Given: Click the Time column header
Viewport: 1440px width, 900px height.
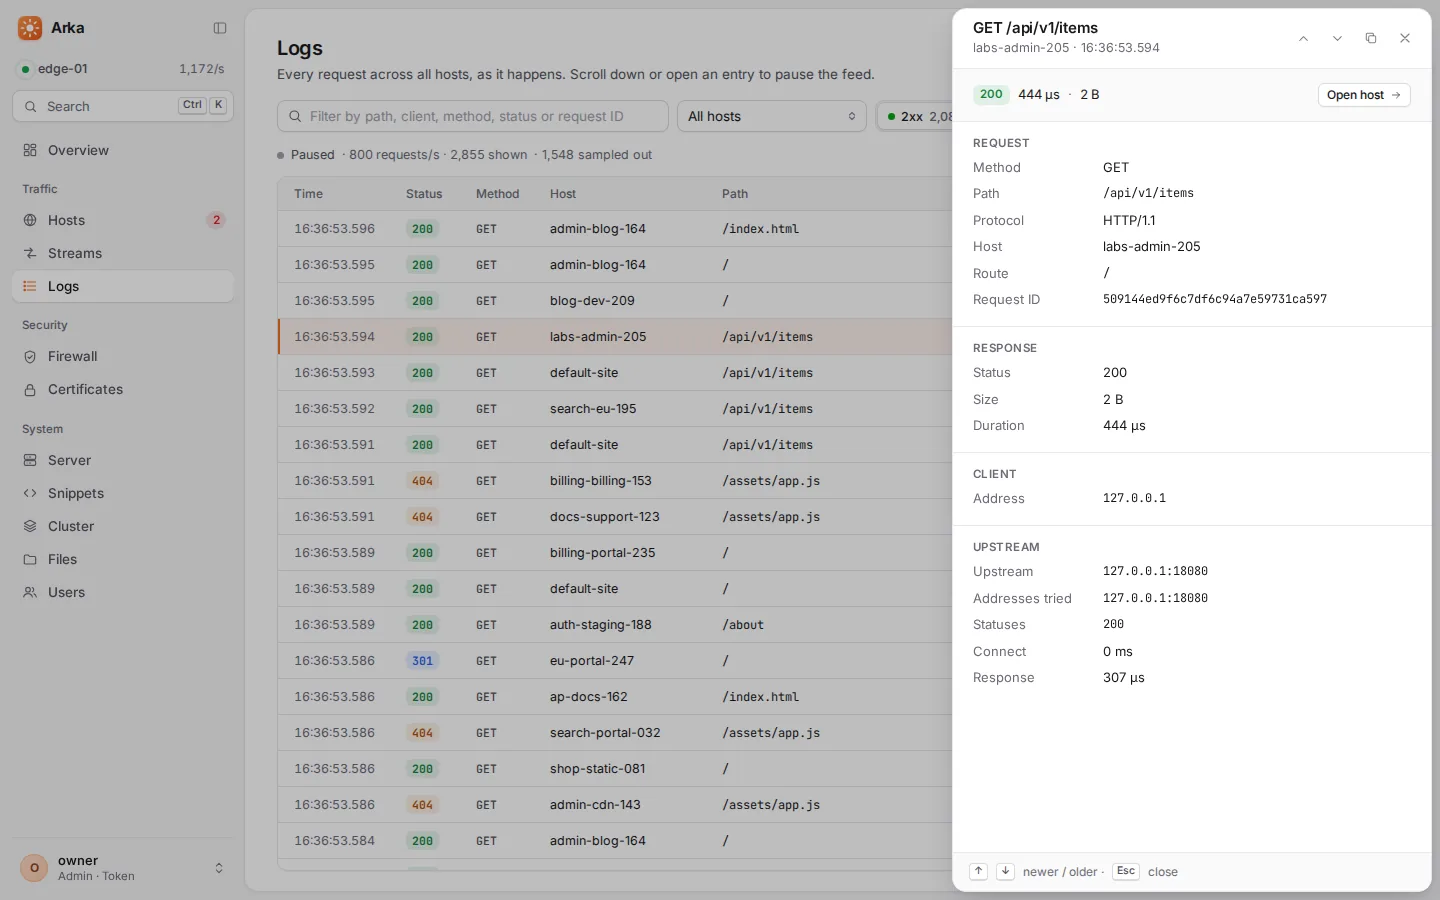Looking at the screenshot, I should (x=308, y=194).
